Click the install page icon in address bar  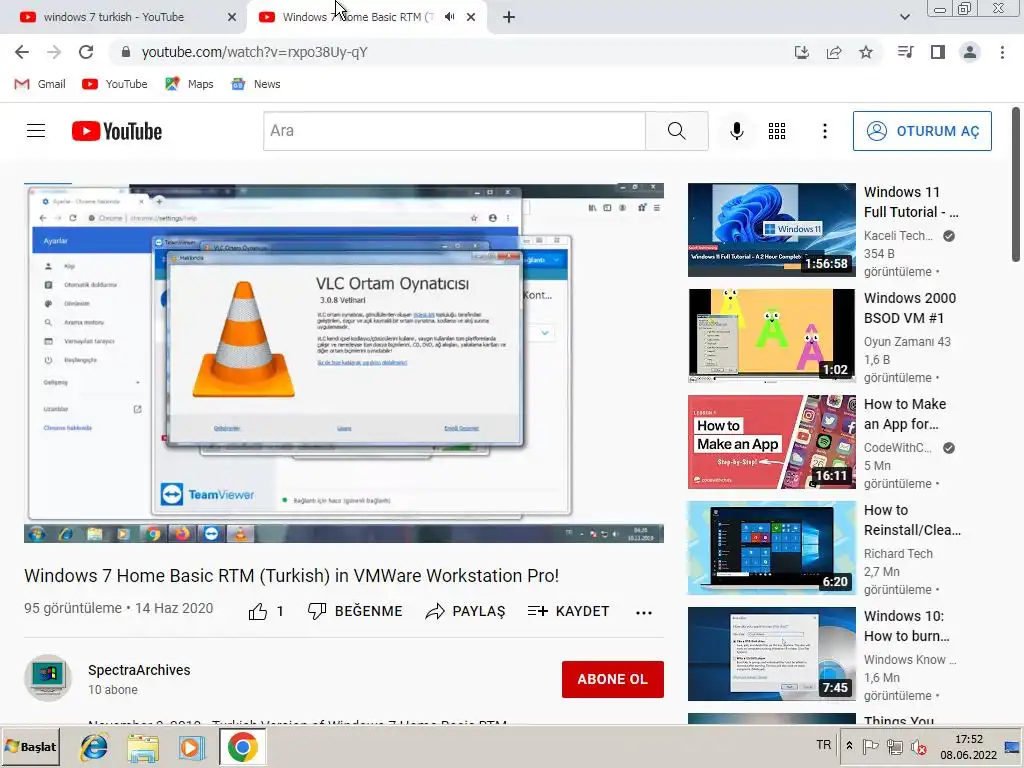801,52
